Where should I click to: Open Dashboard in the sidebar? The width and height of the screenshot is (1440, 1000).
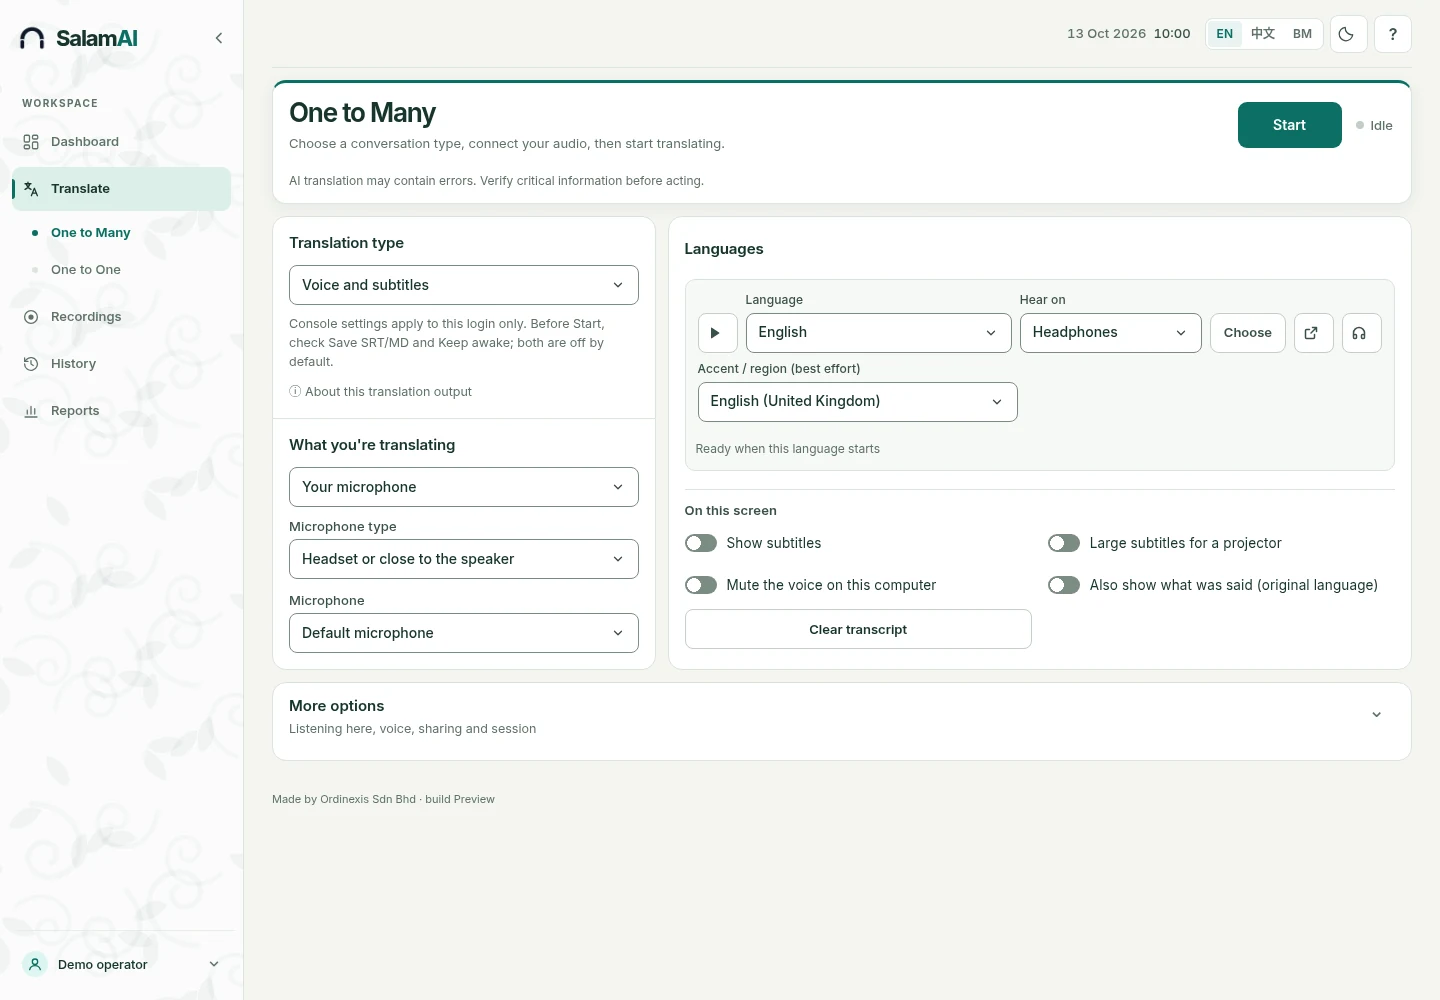(x=122, y=142)
